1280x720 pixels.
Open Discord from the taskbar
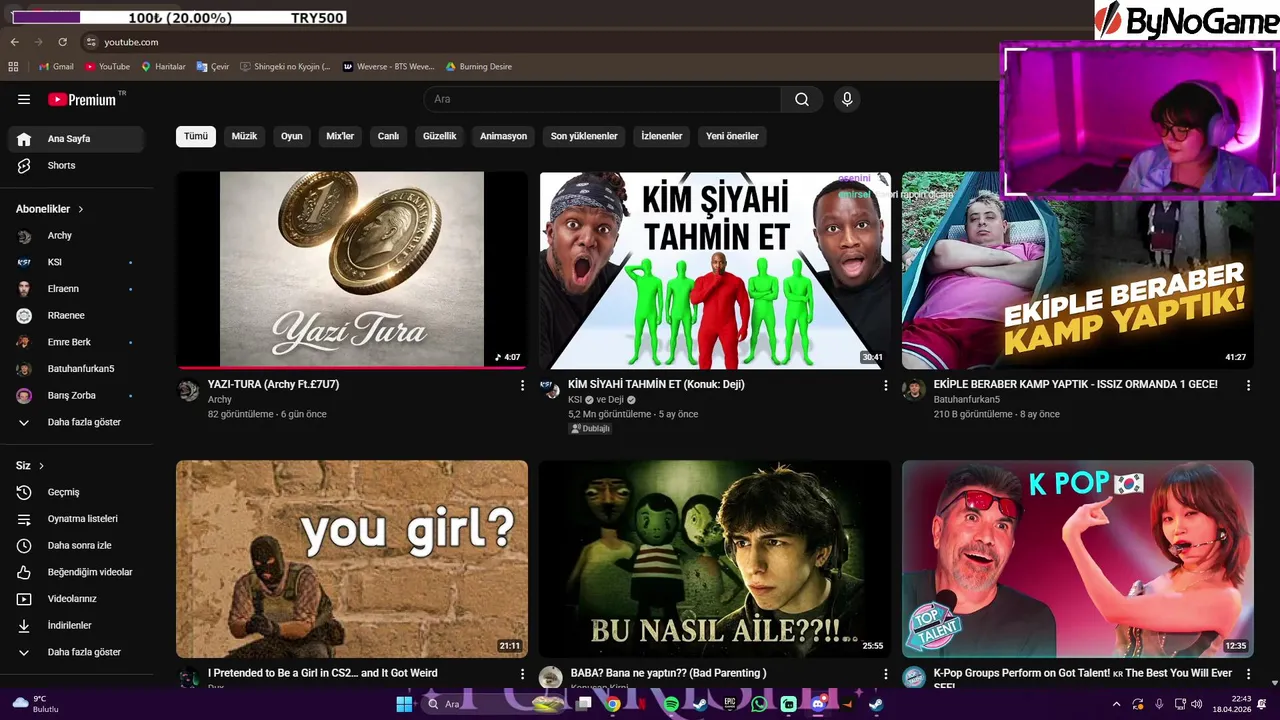pyautogui.click(x=818, y=704)
